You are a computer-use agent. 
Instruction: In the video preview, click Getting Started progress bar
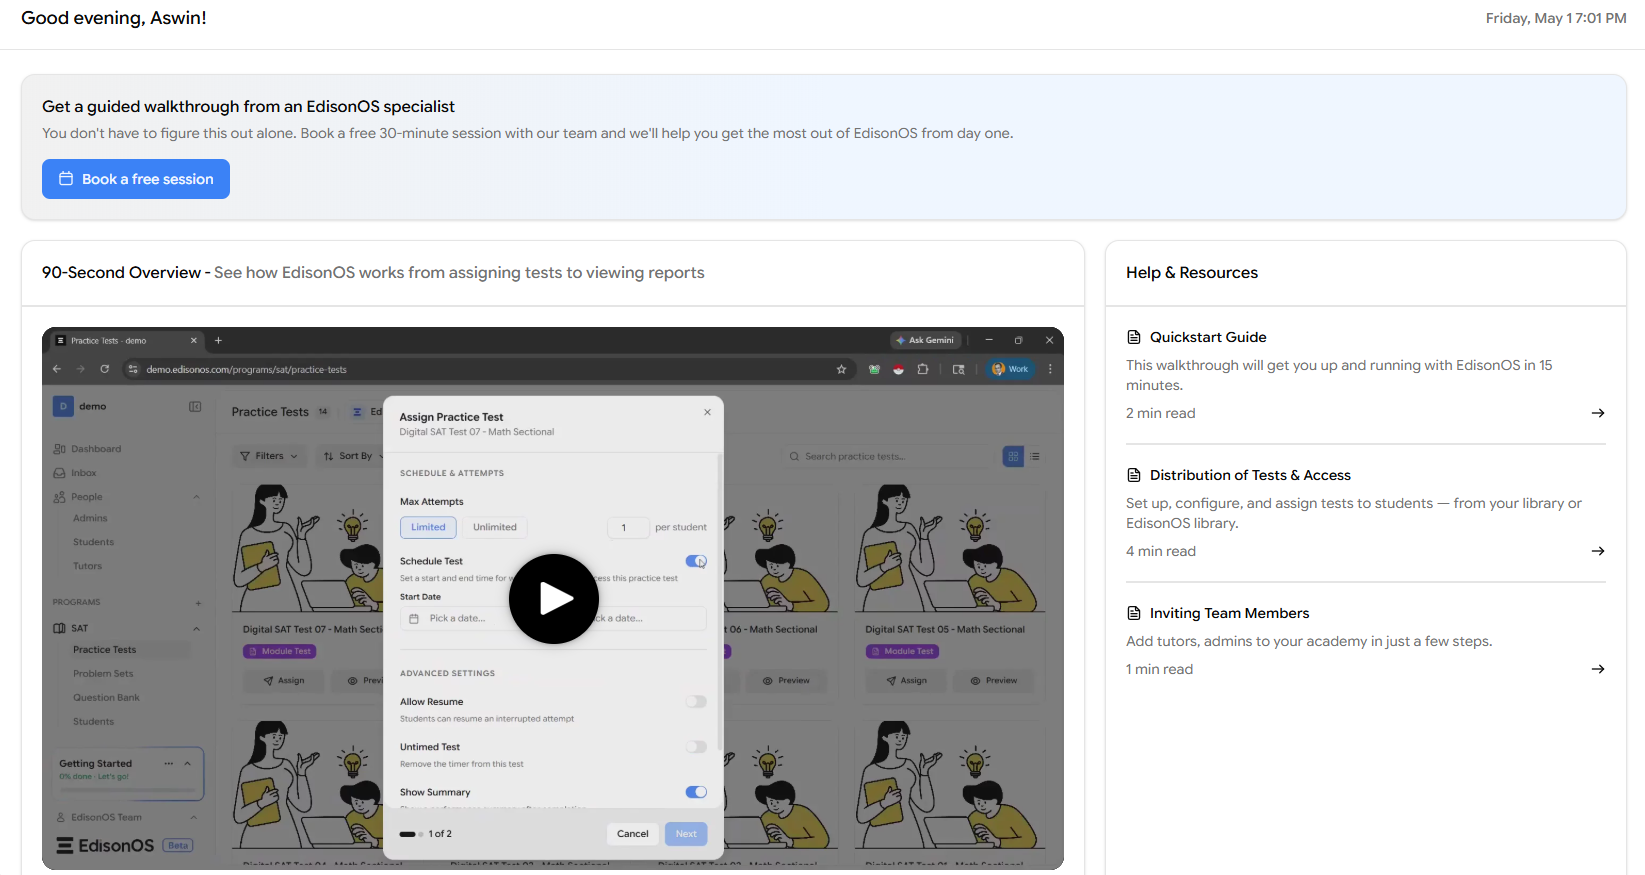tap(126, 790)
